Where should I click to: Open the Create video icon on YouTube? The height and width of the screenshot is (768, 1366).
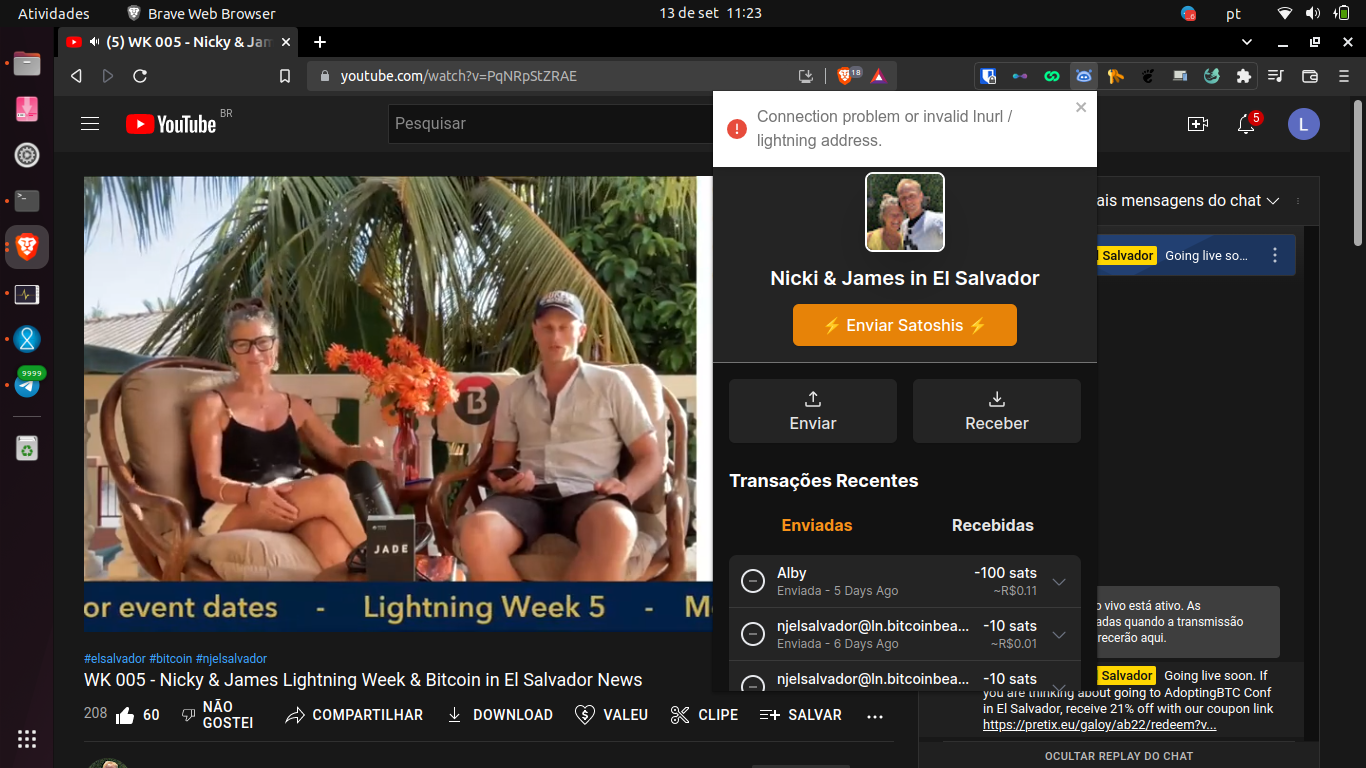coord(1198,123)
